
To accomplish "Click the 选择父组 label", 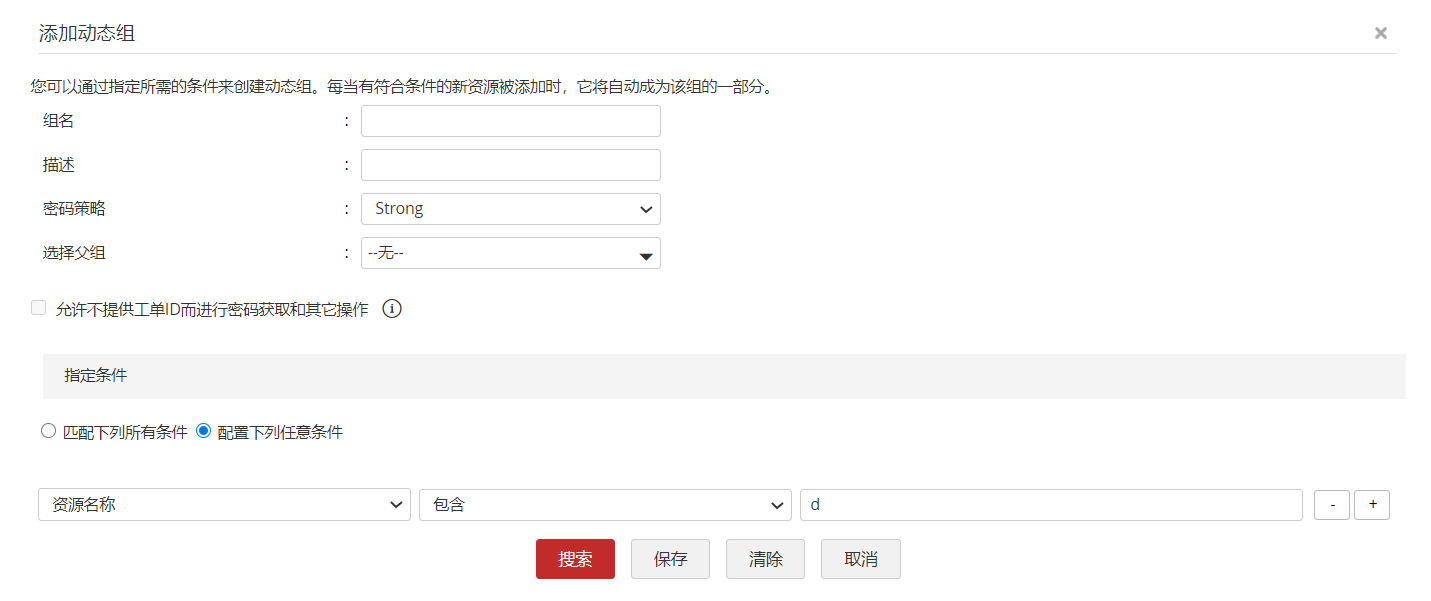I will (x=74, y=253).
